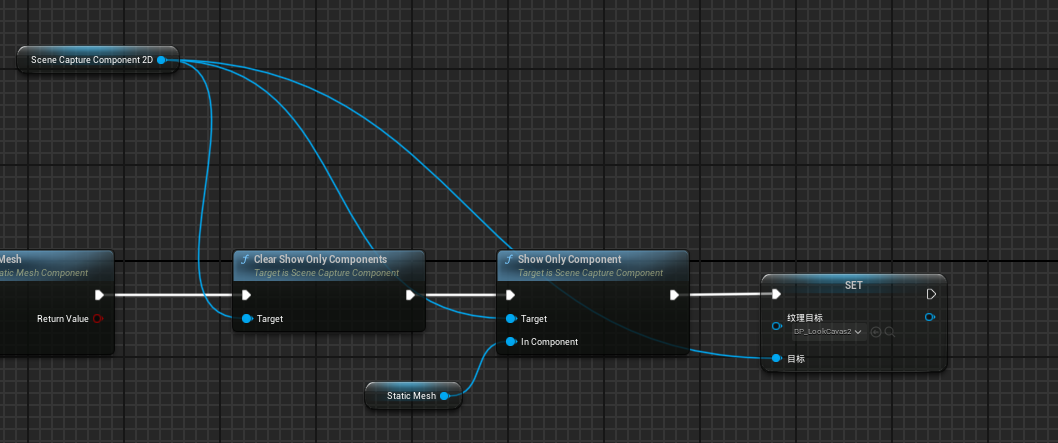
Task: Click the 目标 input pin on SET node
Action: pyautogui.click(x=776, y=357)
